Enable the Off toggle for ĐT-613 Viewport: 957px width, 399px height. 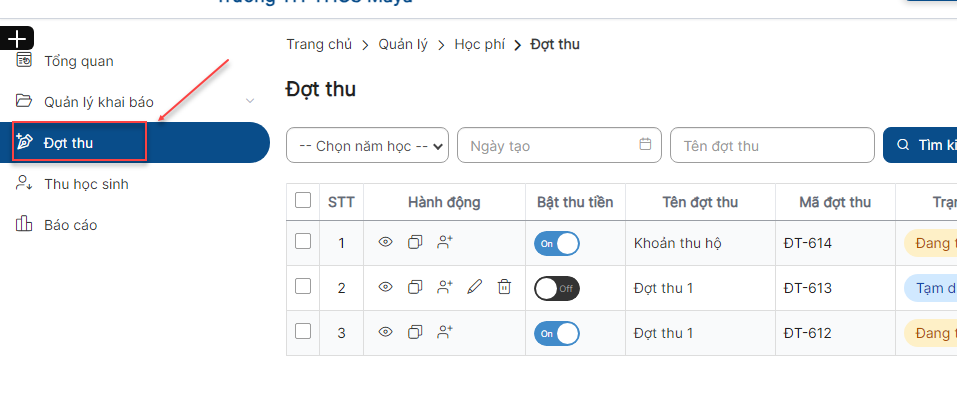point(557,289)
